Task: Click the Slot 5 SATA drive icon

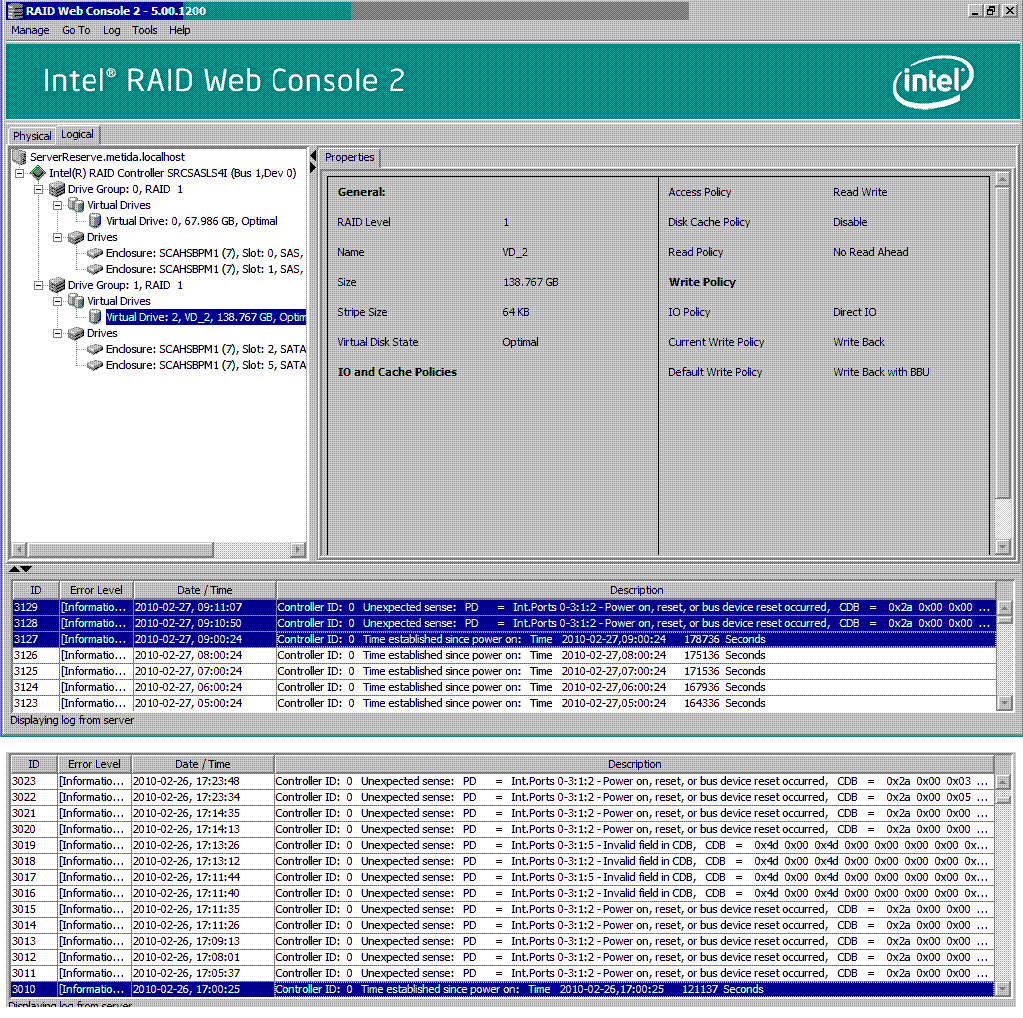Action: coord(95,365)
